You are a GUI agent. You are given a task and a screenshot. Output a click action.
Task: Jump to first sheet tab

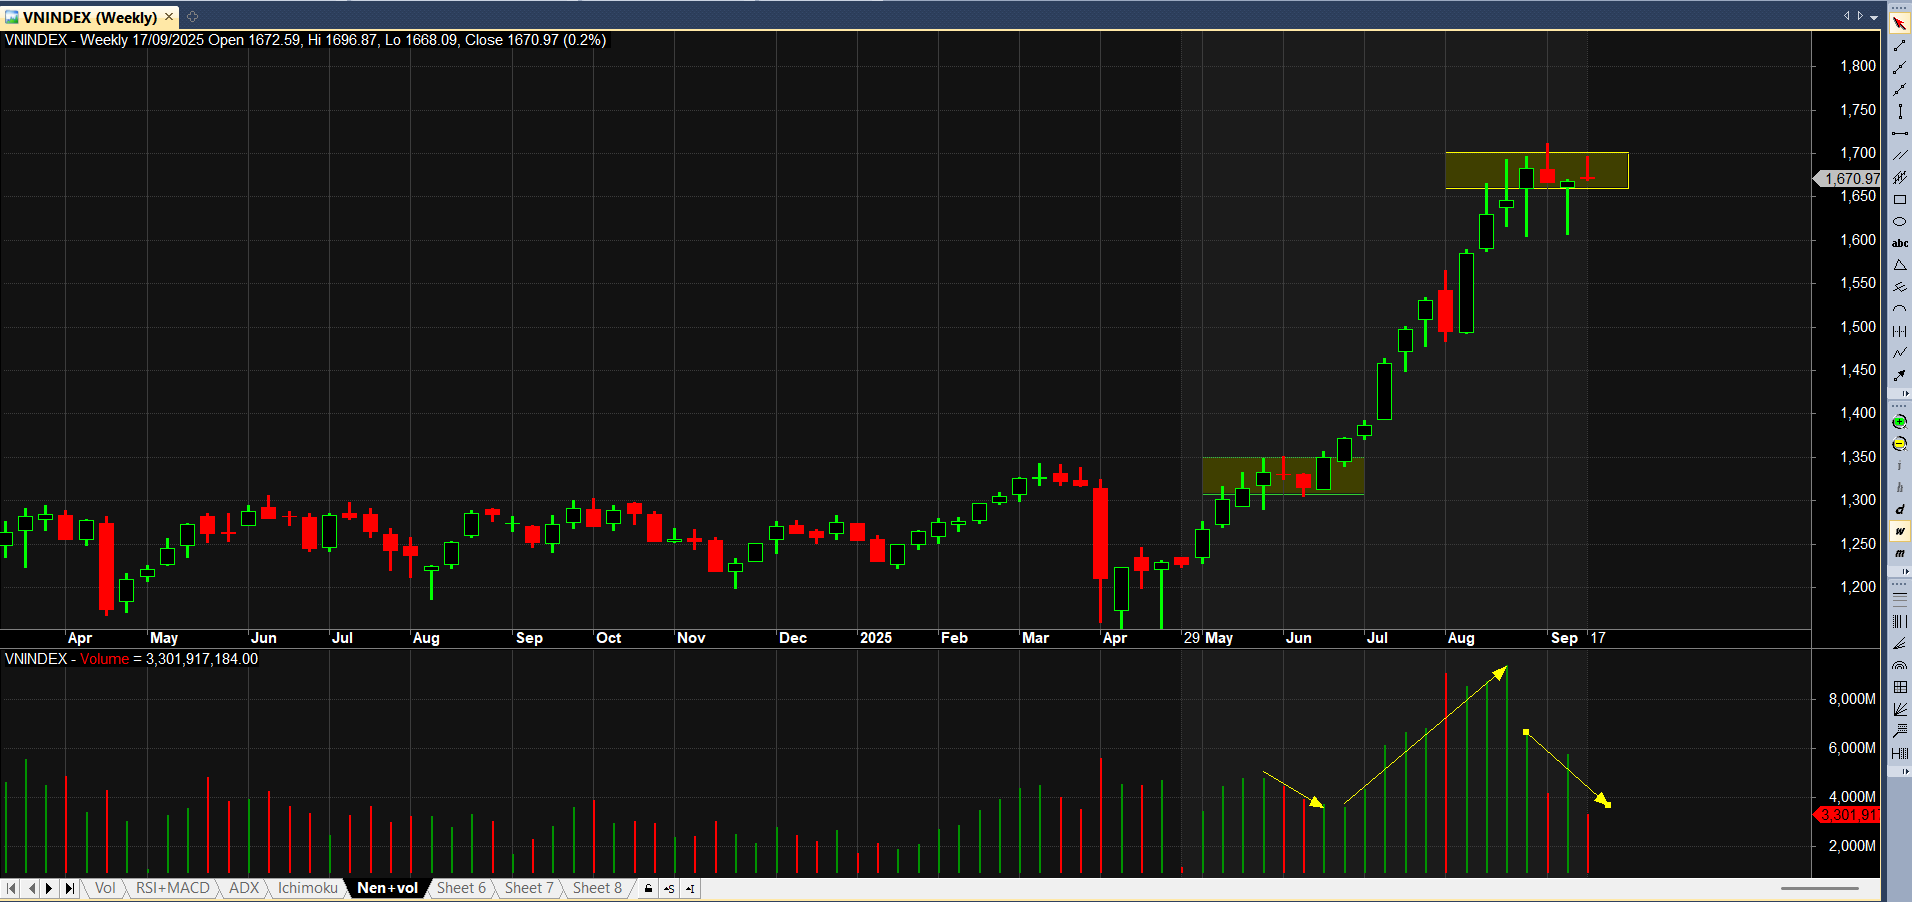point(11,888)
